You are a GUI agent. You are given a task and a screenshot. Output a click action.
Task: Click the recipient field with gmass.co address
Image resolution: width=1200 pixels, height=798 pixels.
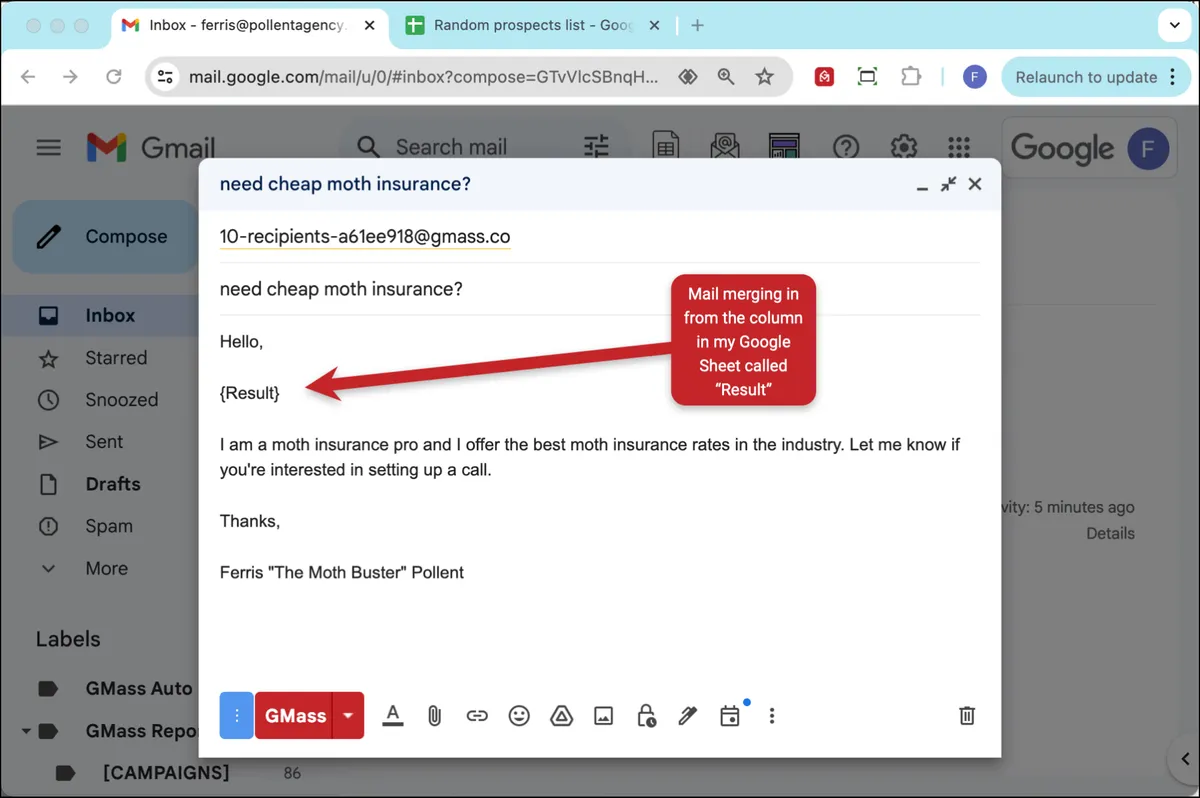[x=365, y=237]
